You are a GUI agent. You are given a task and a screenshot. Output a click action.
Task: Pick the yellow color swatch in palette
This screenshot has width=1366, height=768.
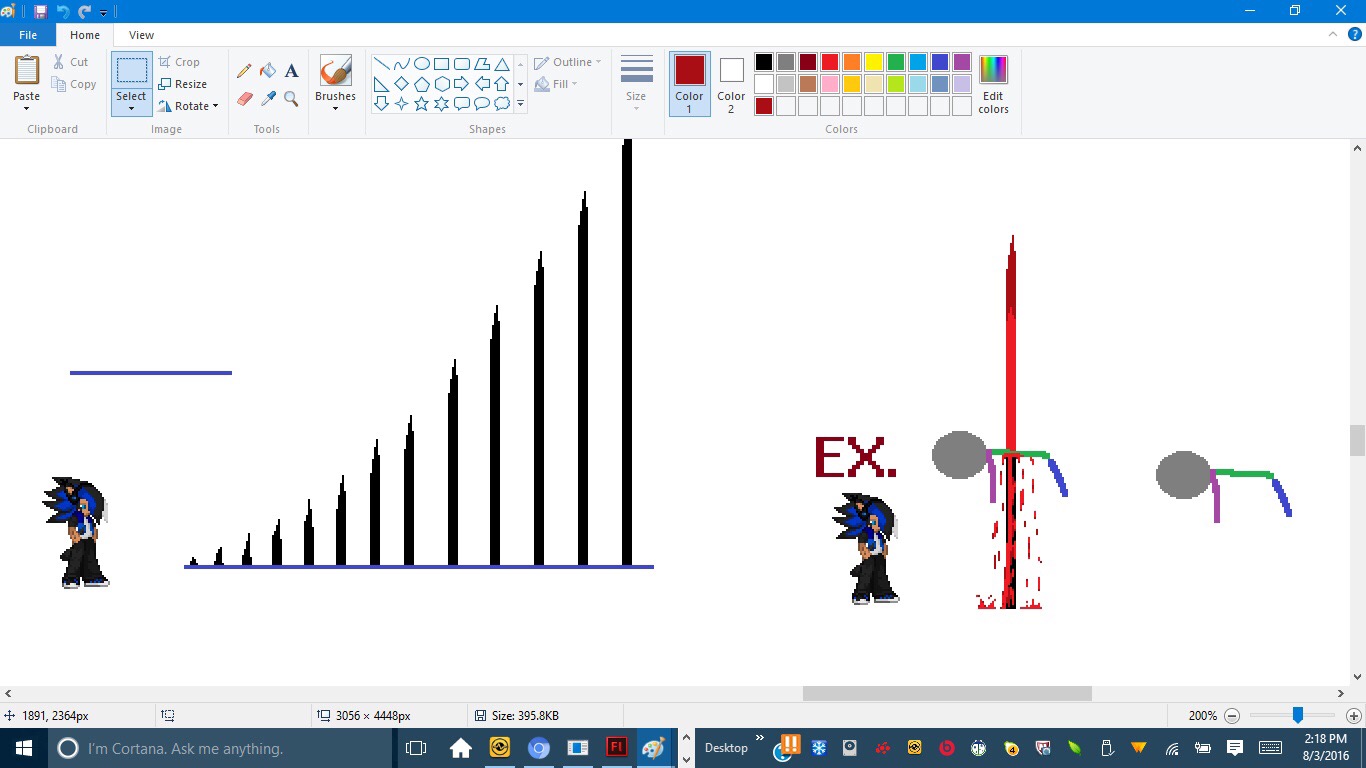pos(873,62)
